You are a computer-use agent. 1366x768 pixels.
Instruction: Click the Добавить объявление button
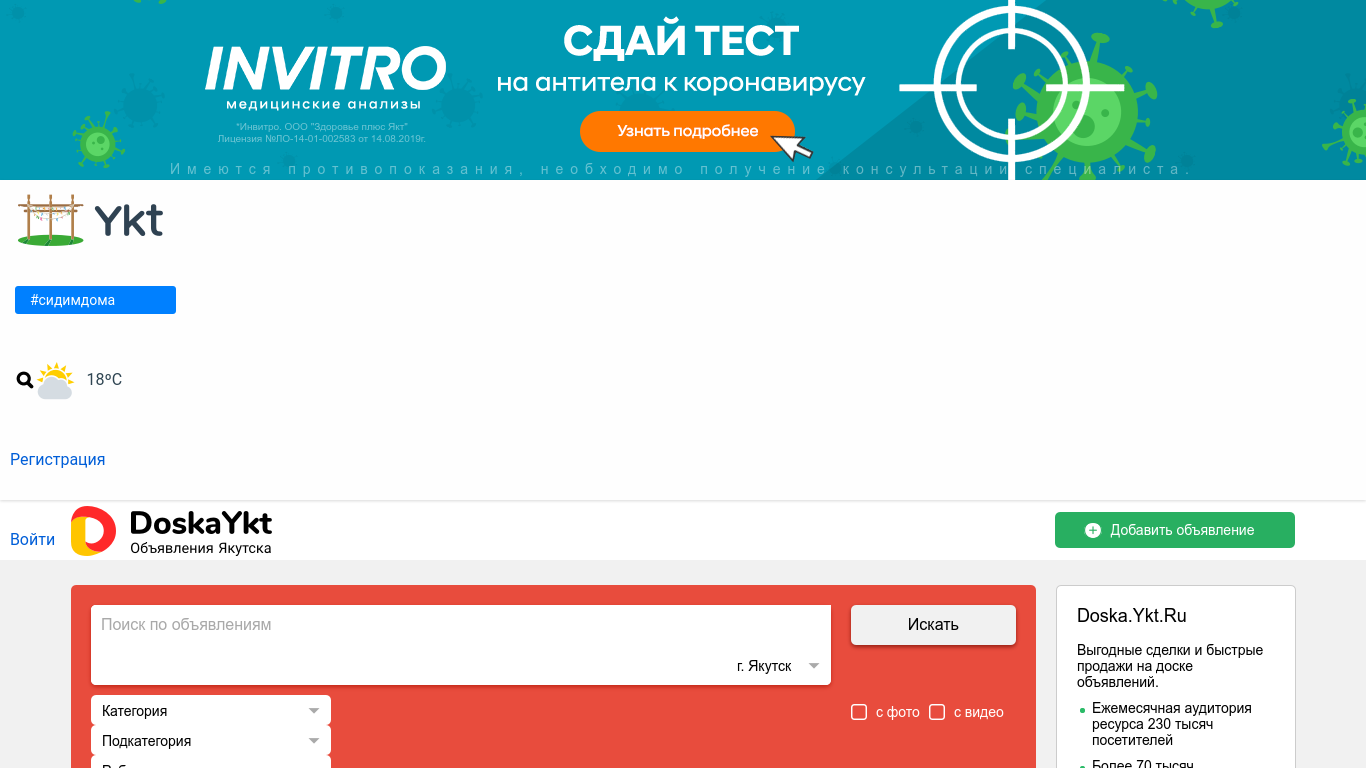(1175, 530)
